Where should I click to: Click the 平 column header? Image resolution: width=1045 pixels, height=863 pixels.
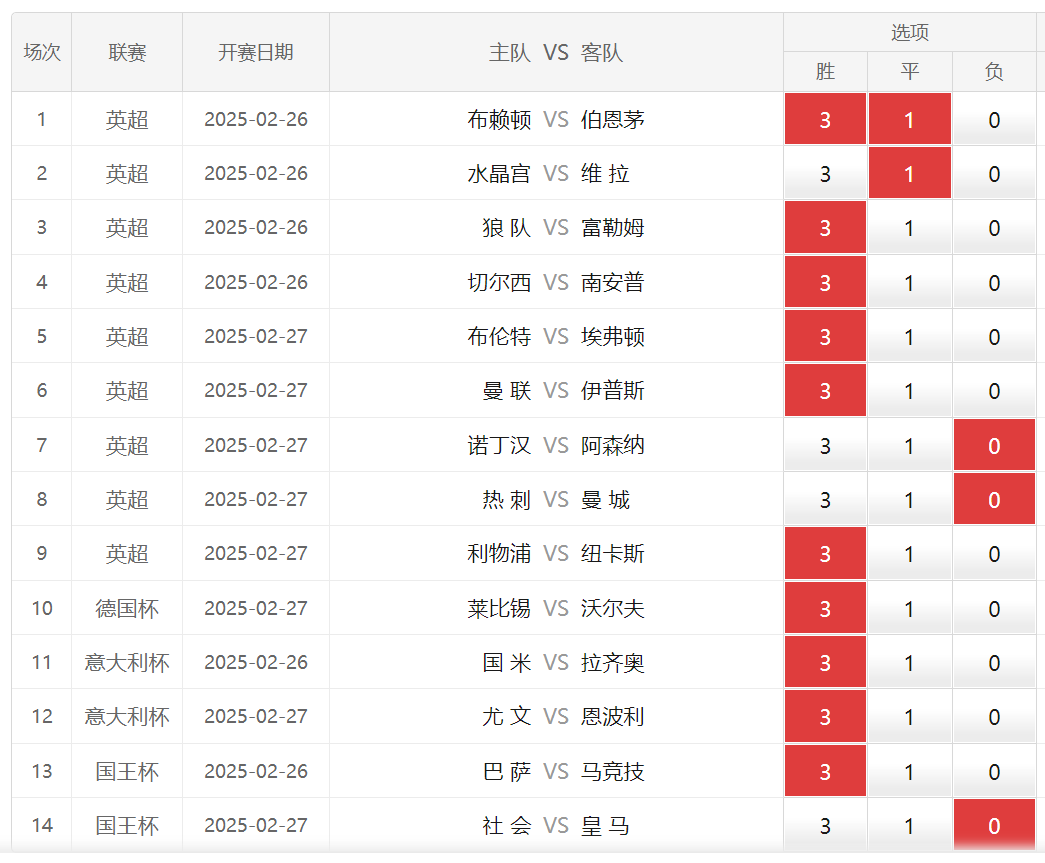(910, 71)
